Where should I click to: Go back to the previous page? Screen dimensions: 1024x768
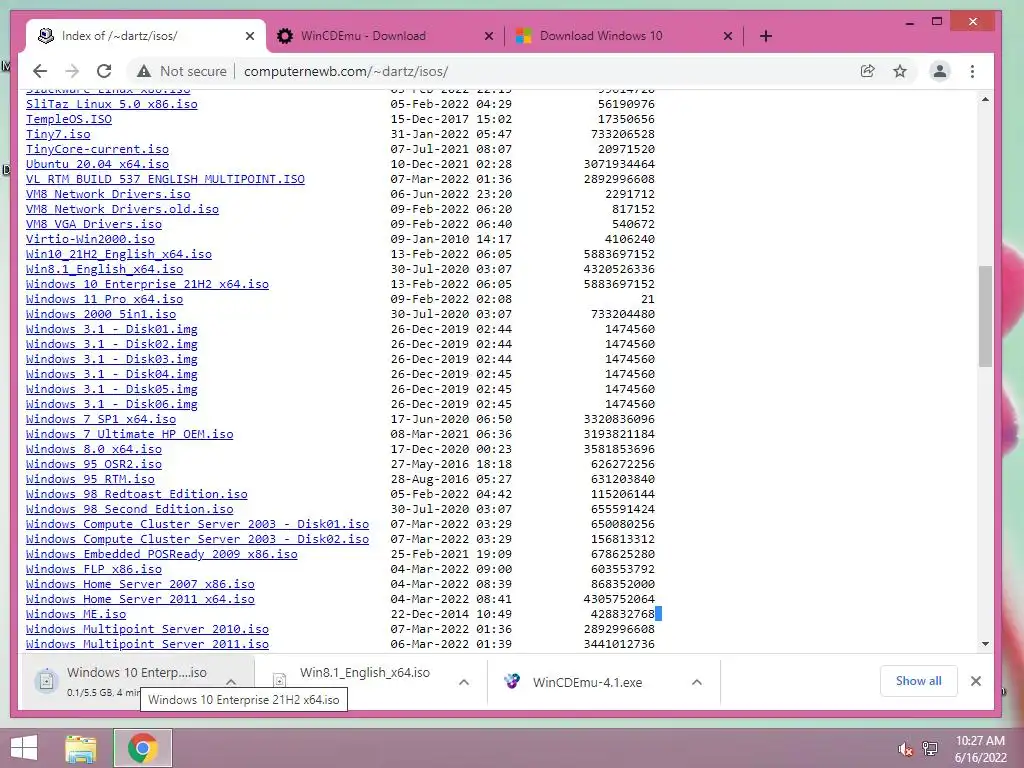(x=40, y=71)
